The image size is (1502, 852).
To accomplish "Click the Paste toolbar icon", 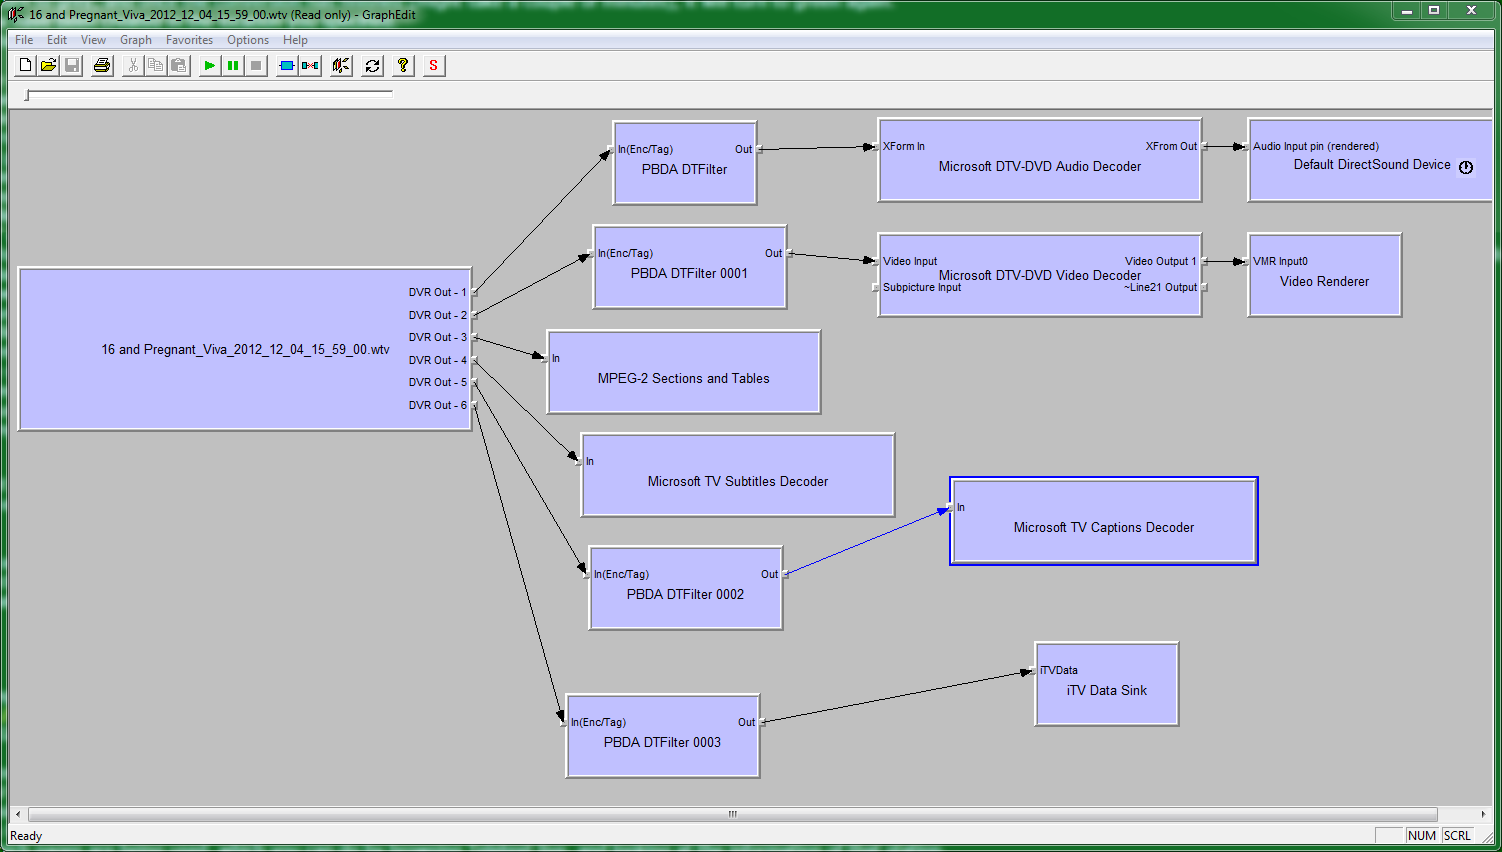I will point(178,65).
